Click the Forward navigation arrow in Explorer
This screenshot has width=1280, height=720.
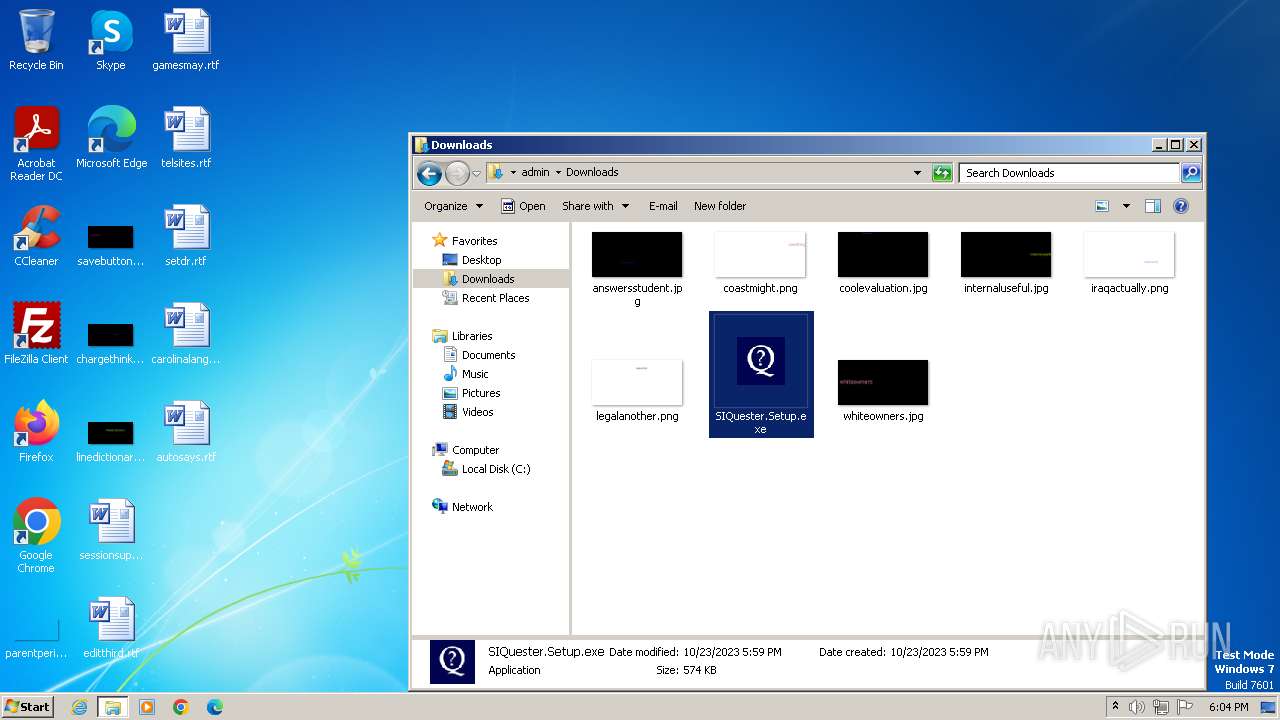[457, 173]
